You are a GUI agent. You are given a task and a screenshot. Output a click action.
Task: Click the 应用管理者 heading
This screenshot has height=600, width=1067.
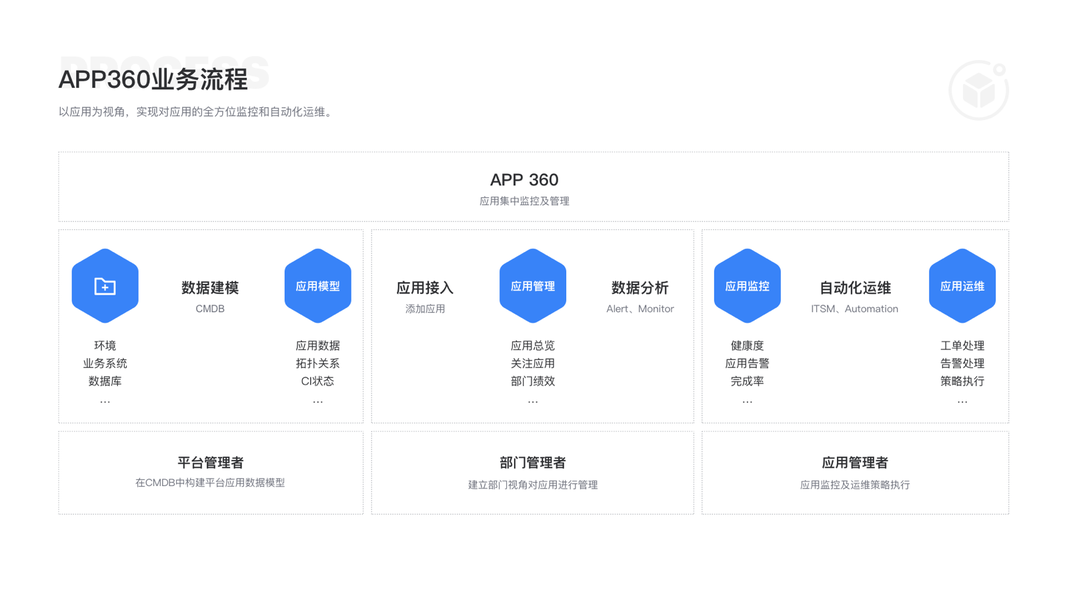coord(855,463)
